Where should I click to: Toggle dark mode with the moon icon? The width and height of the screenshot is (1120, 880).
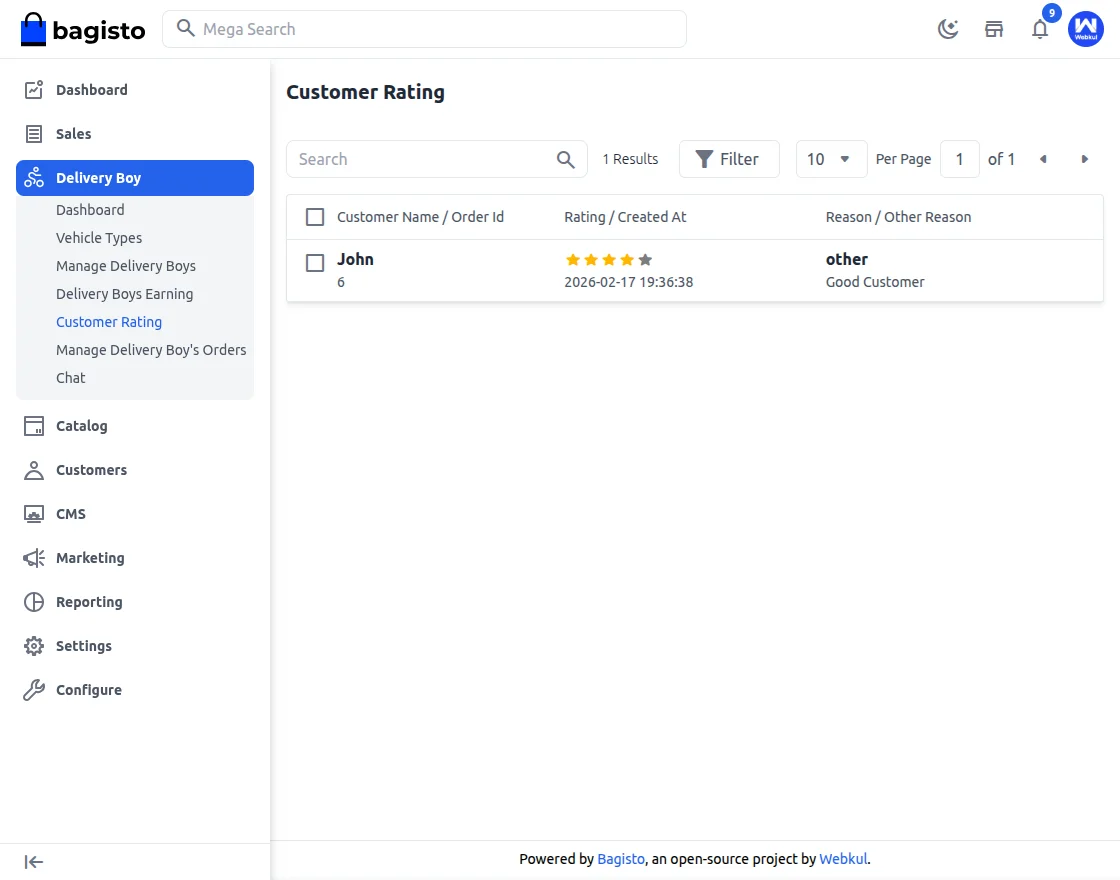(947, 29)
